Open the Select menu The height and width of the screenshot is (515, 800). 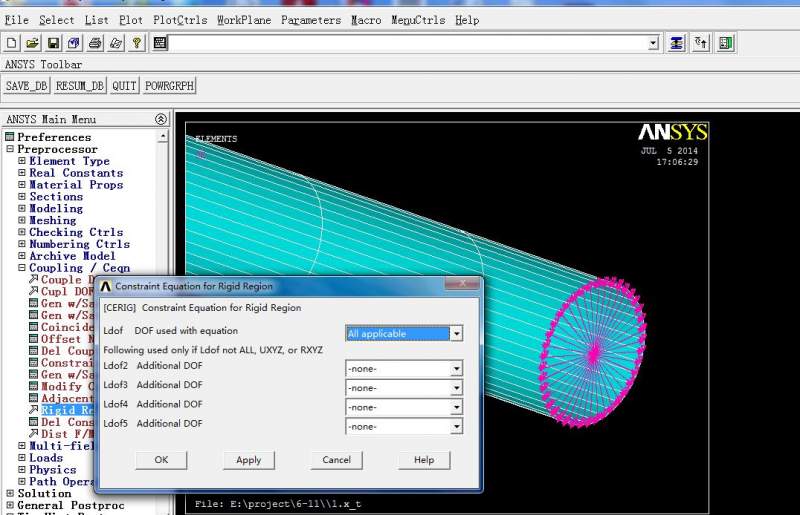pyautogui.click(x=57, y=20)
